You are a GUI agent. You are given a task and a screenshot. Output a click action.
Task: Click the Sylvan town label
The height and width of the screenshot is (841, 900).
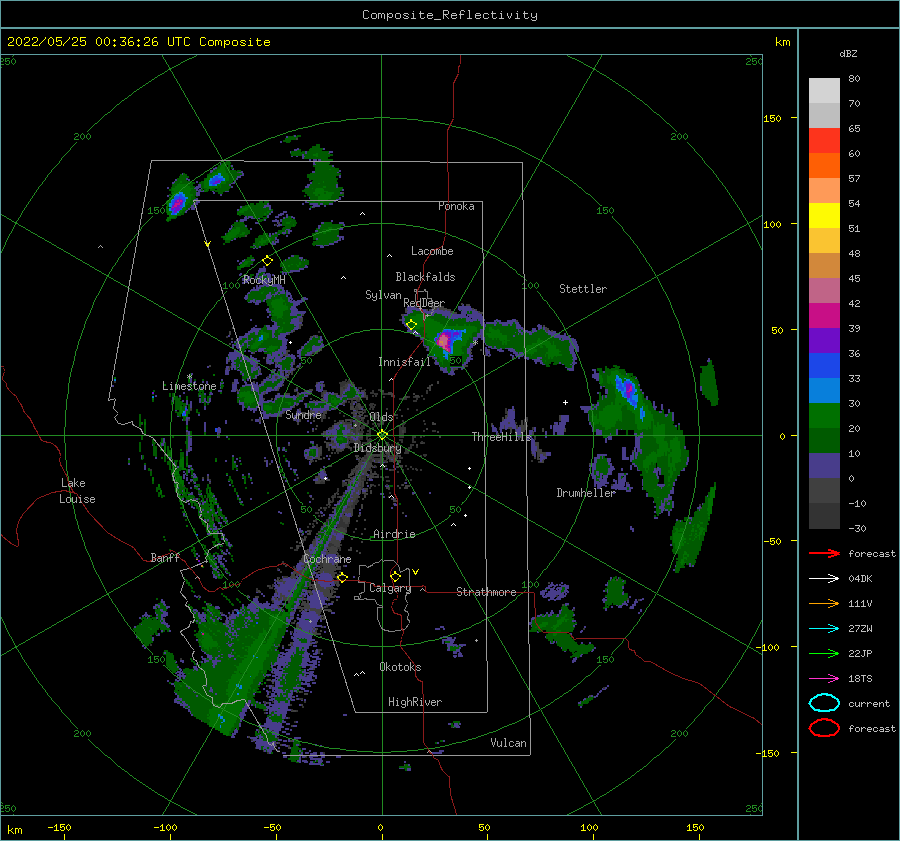(383, 295)
